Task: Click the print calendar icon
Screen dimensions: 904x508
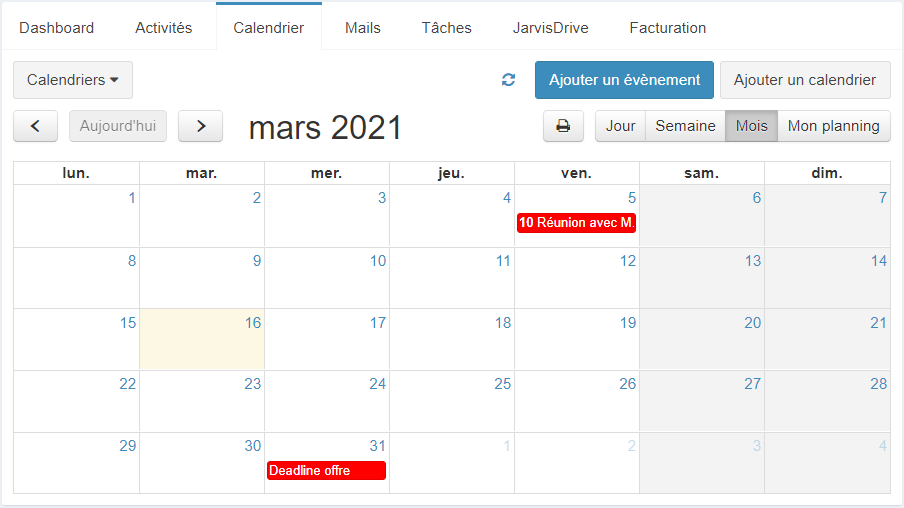Action: [x=563, y=126]
